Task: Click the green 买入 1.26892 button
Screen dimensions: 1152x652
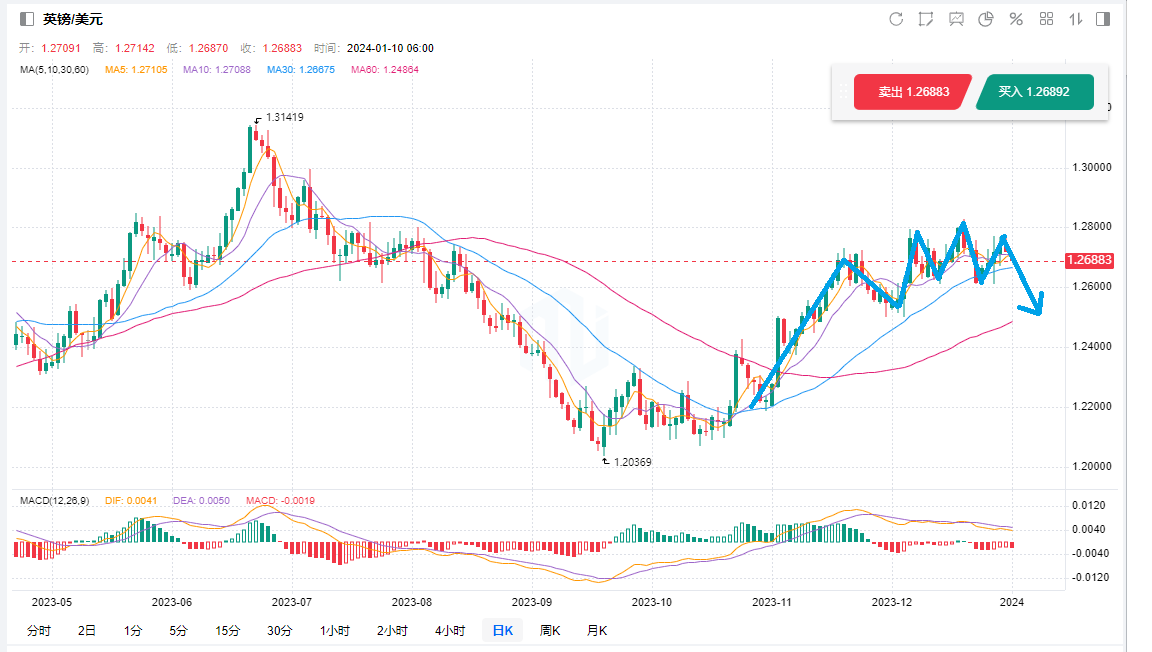Action: (1034, 92)
